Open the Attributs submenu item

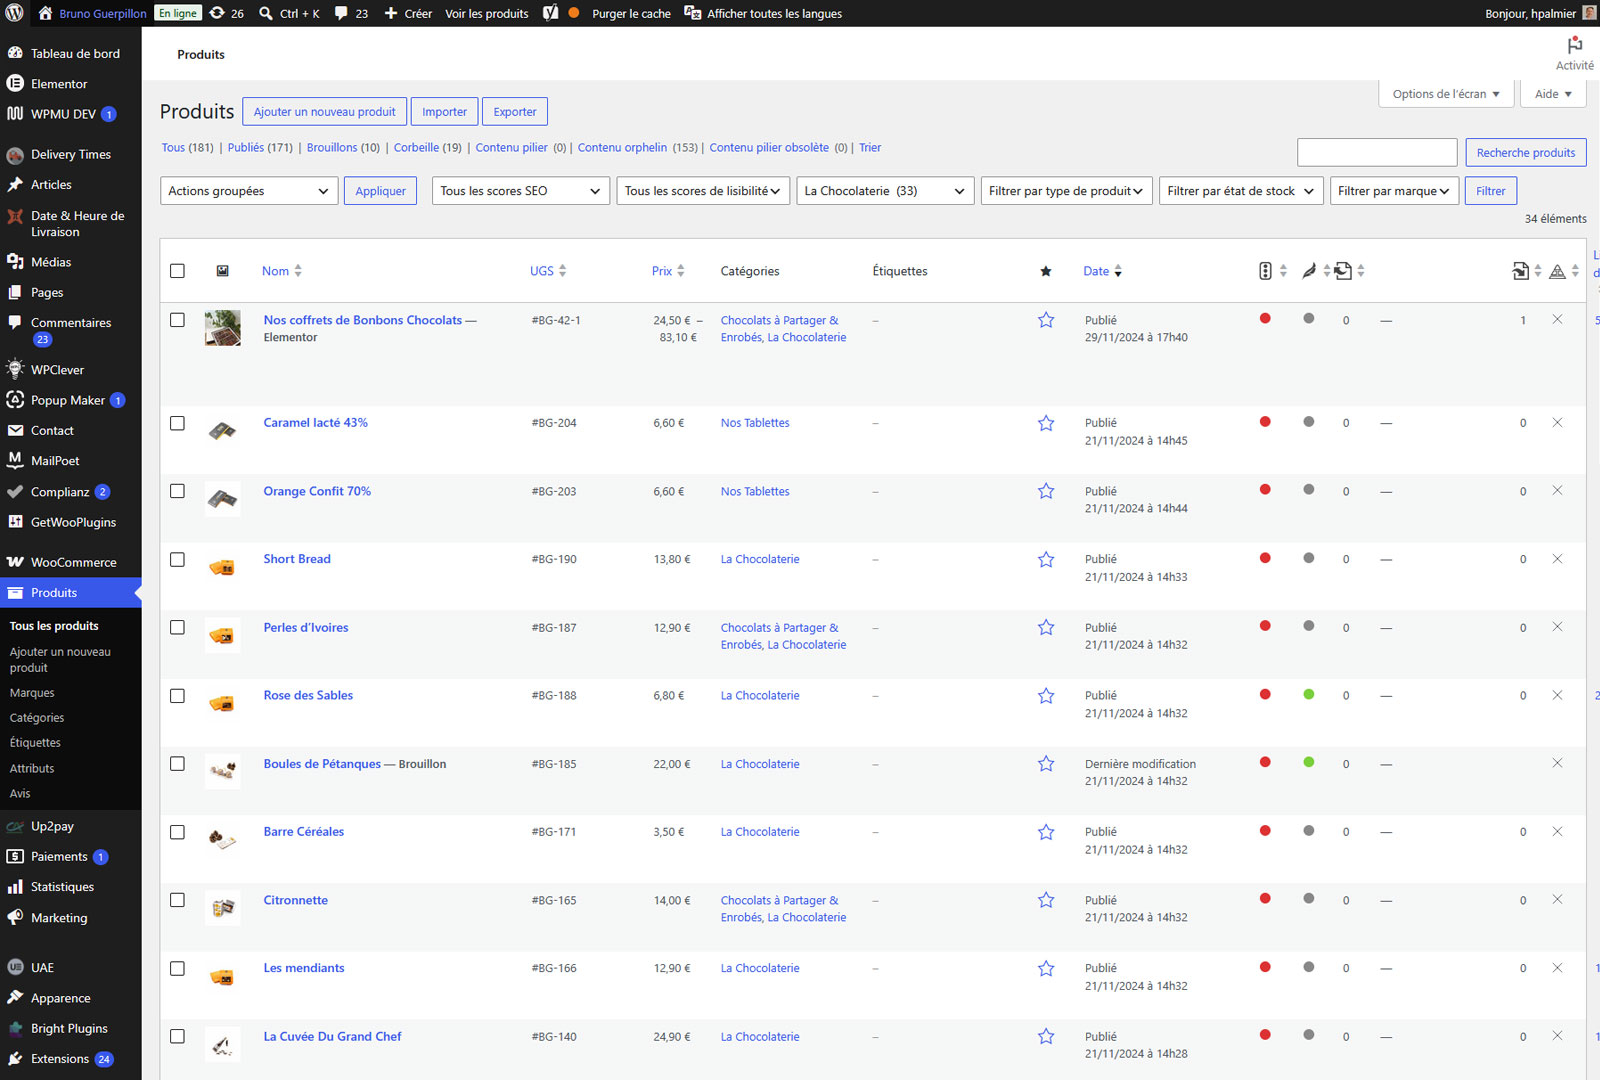click(32, 769)
